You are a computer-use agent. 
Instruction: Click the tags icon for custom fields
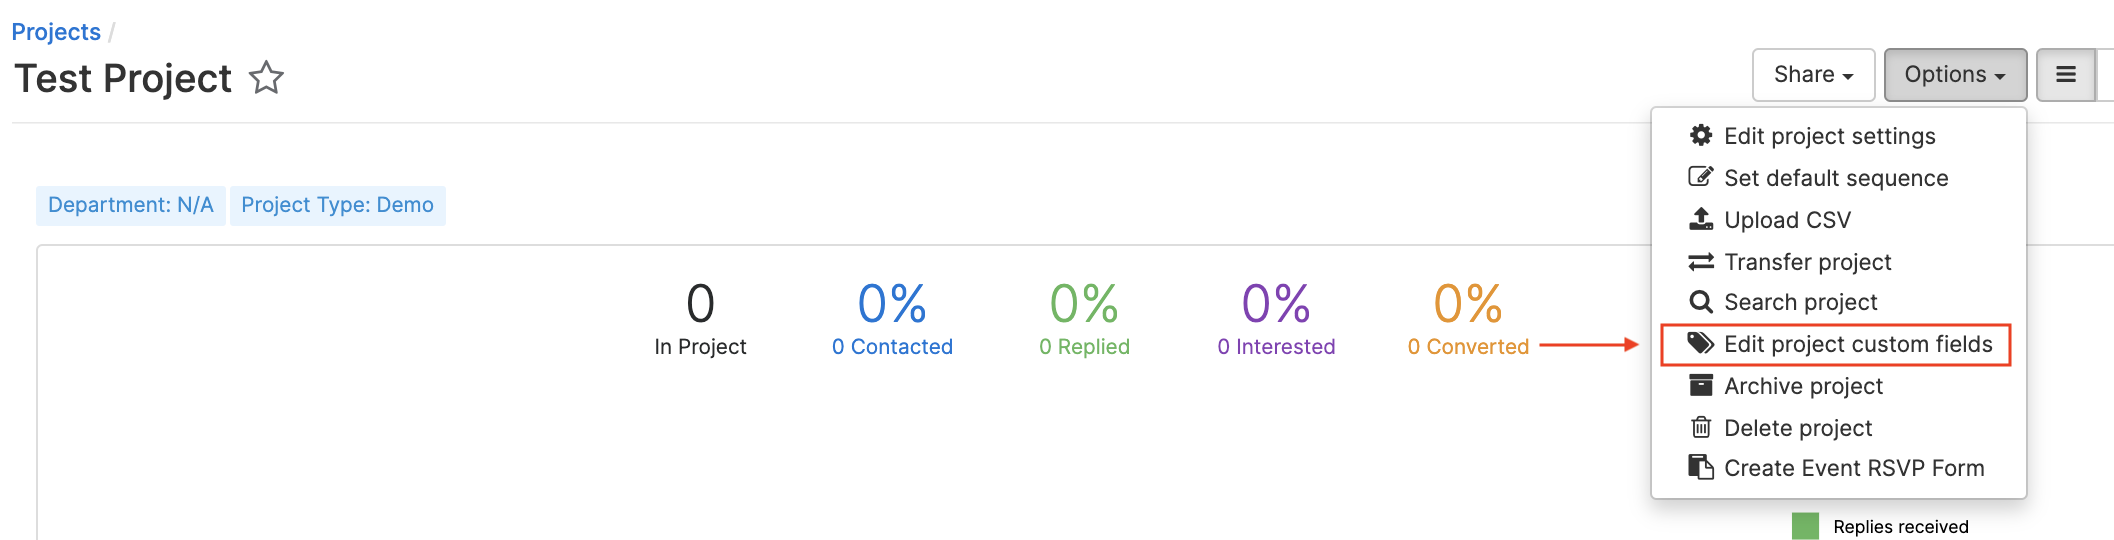click(x=1701, y=344)
